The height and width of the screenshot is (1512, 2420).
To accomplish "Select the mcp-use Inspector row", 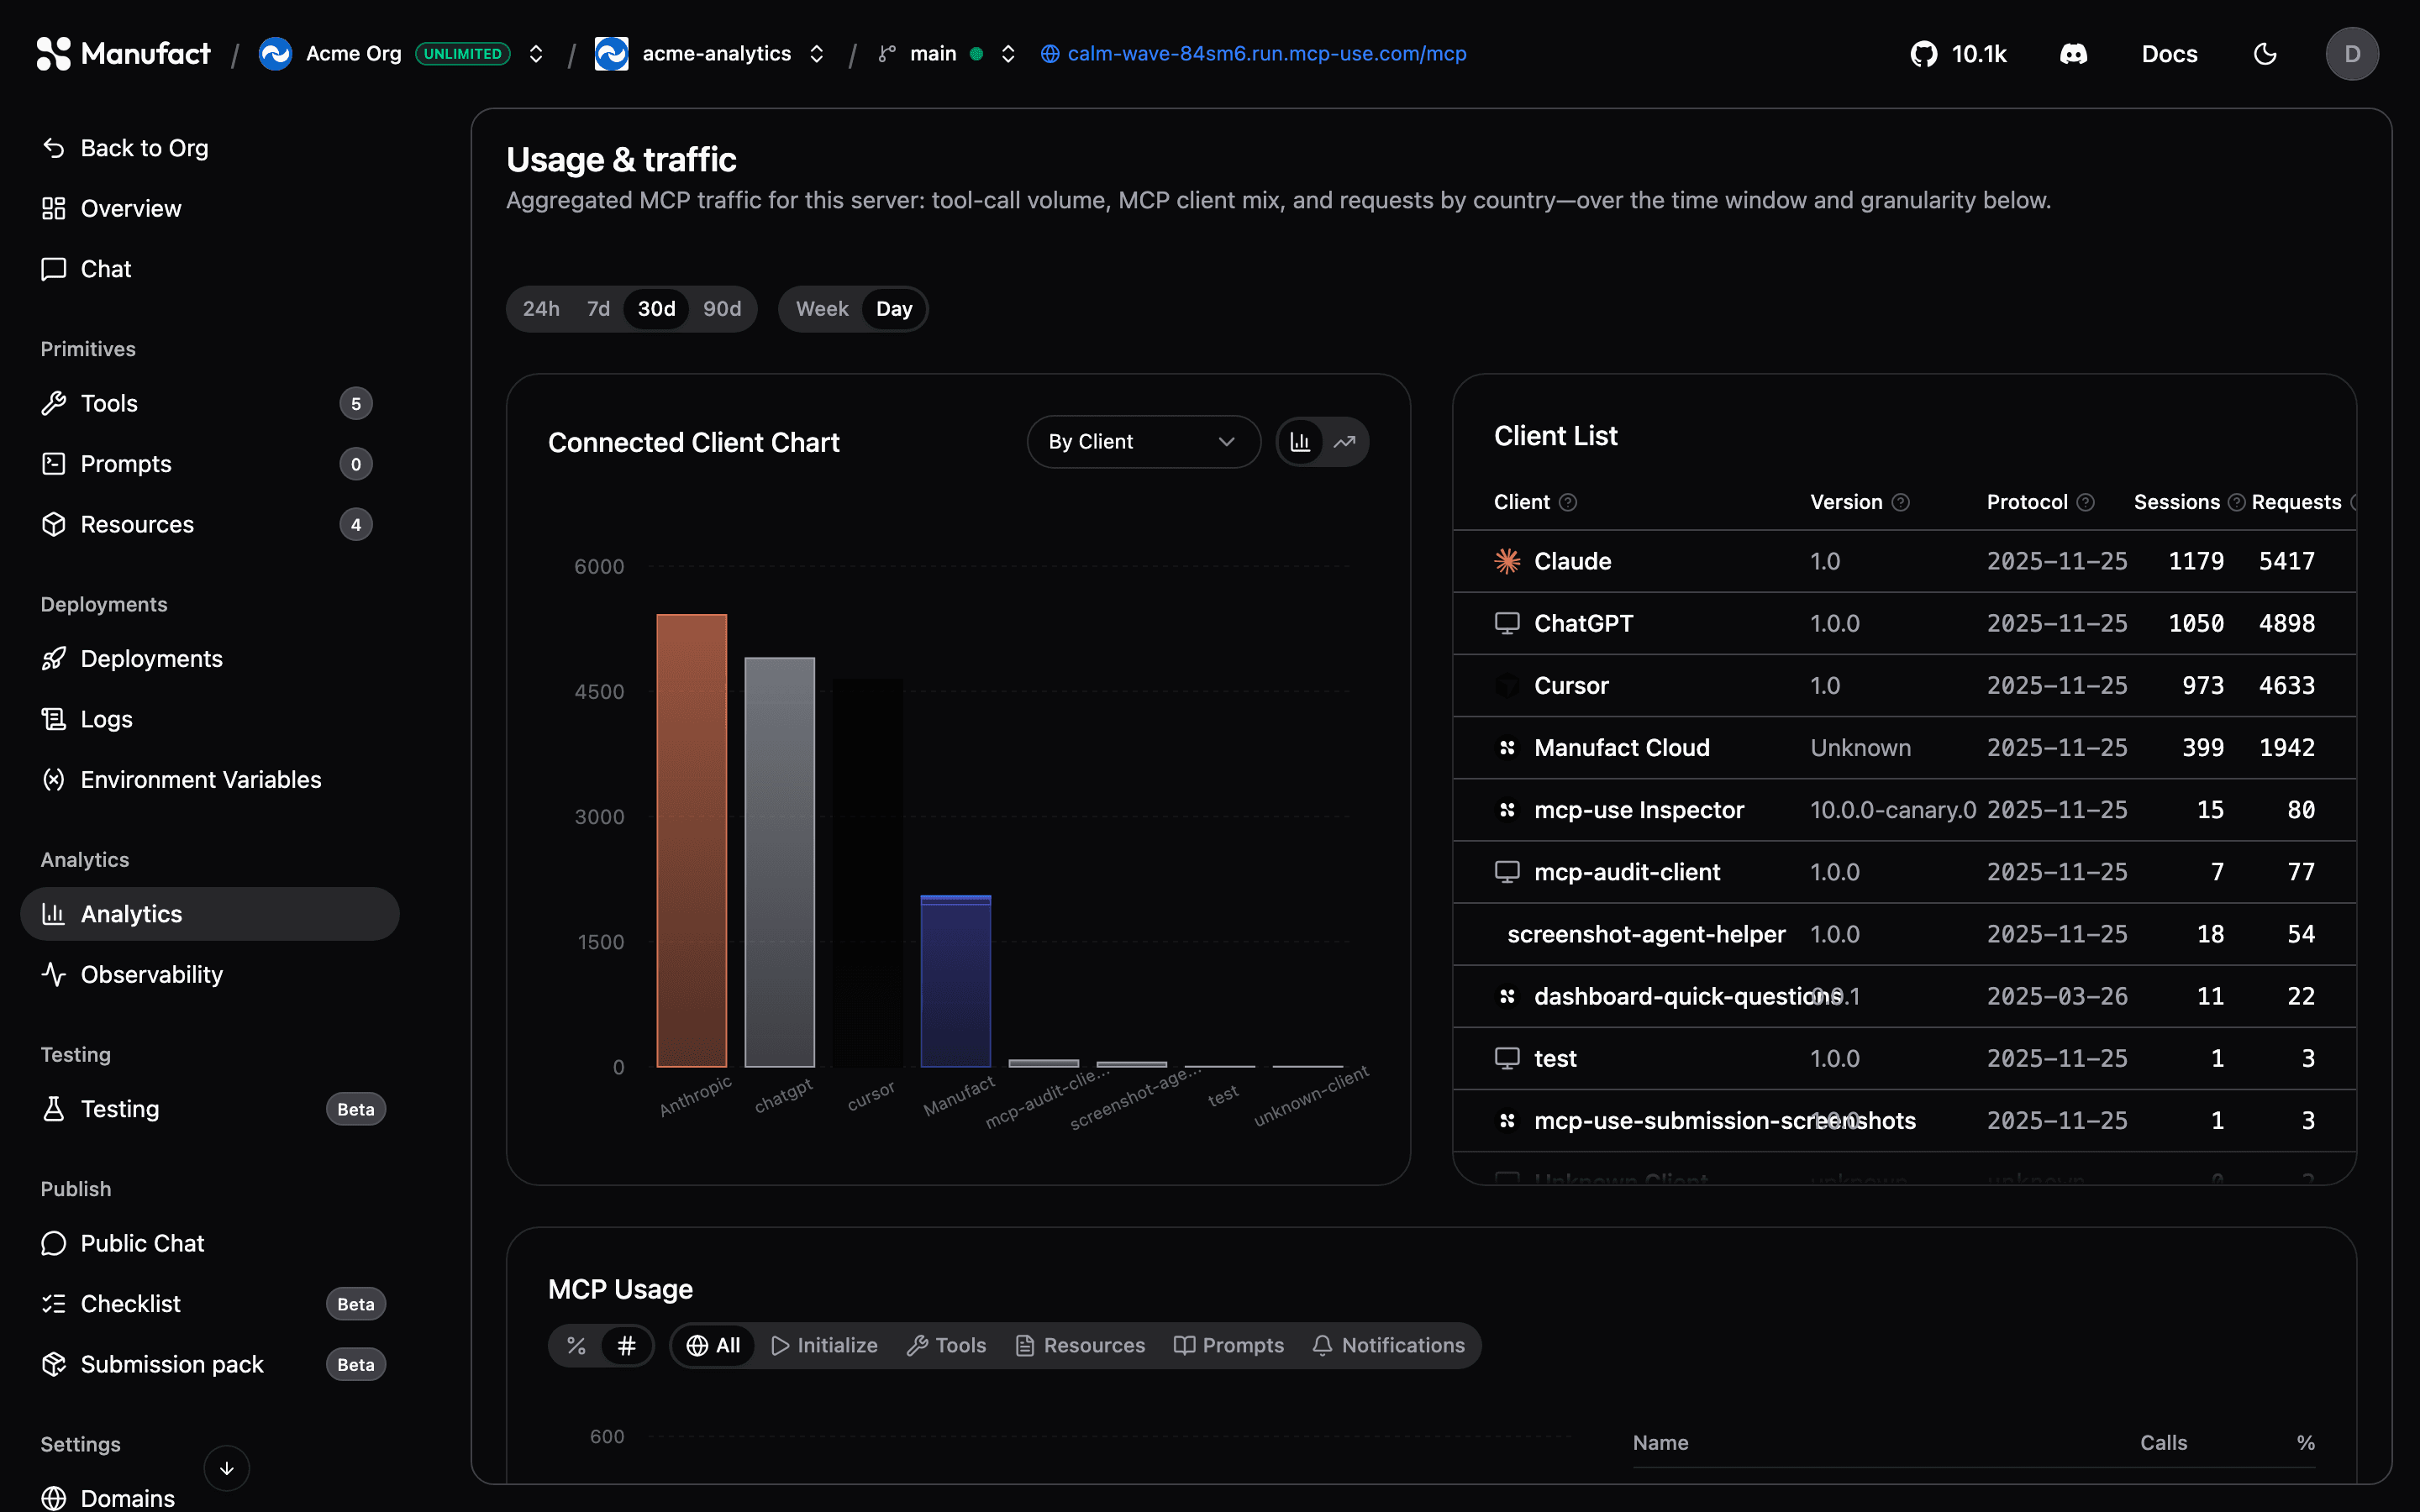I will tap(1904, 810).
